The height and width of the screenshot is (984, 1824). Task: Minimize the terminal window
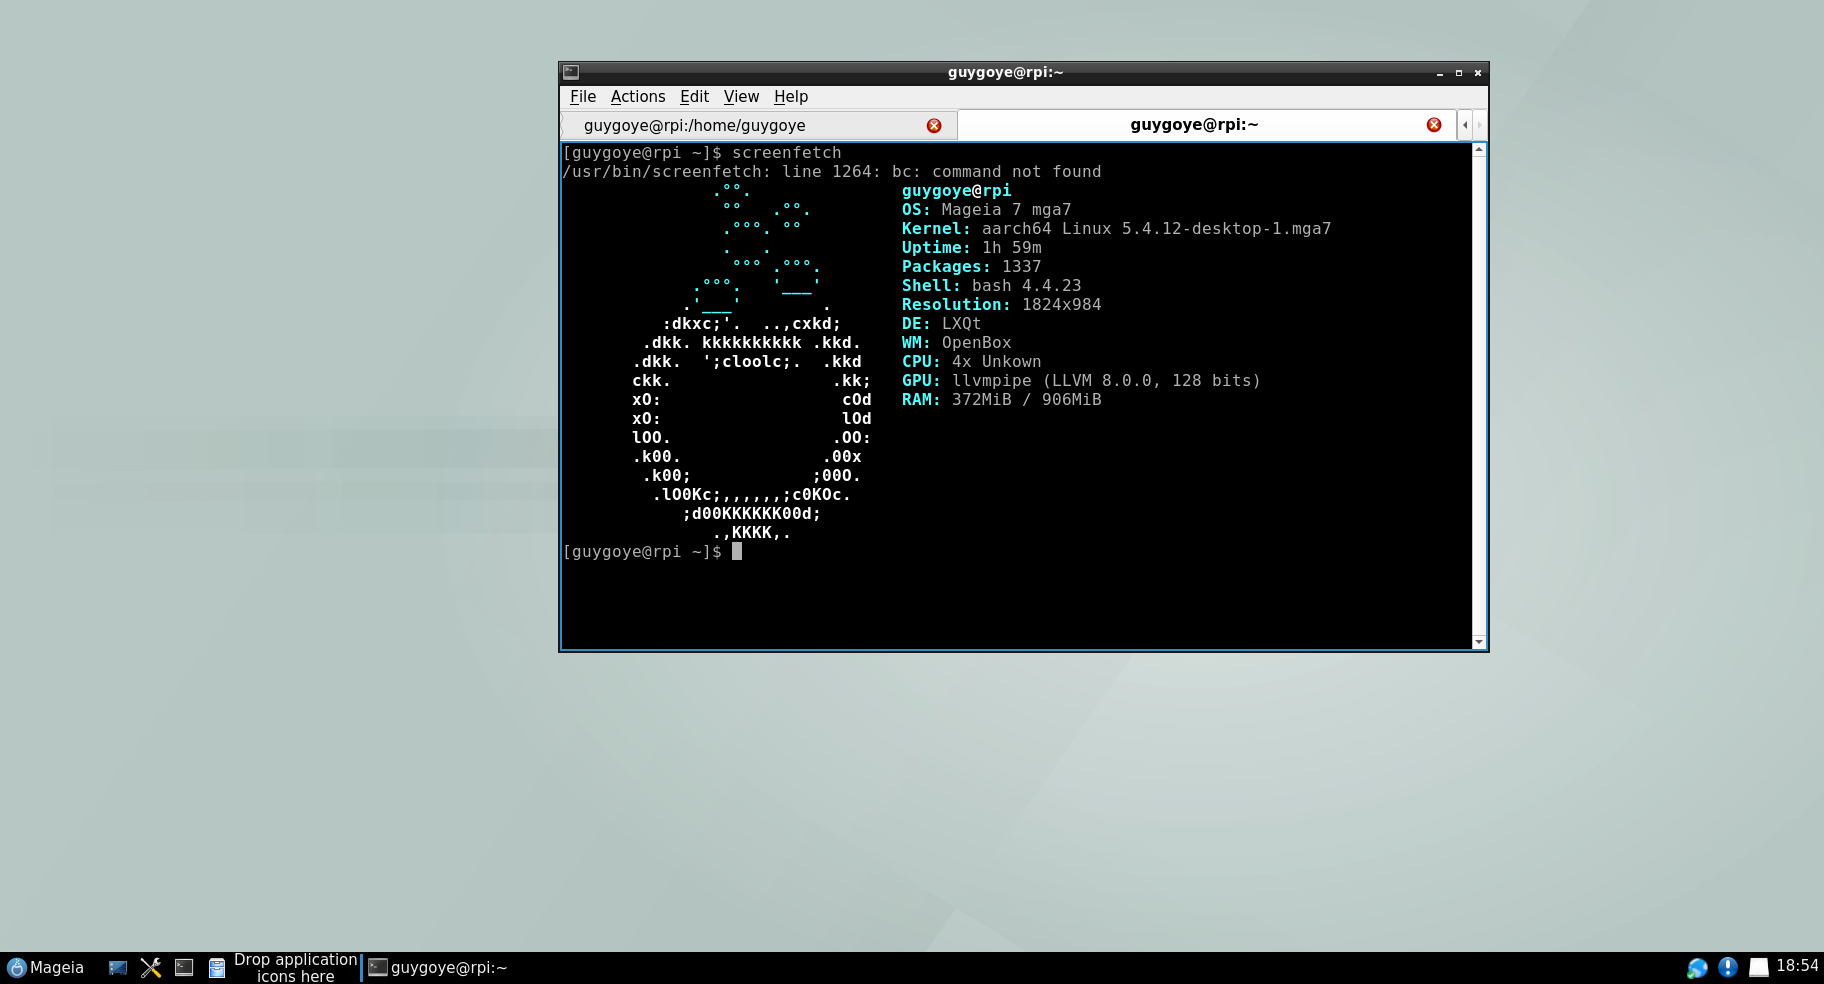tap(1440, 73)
